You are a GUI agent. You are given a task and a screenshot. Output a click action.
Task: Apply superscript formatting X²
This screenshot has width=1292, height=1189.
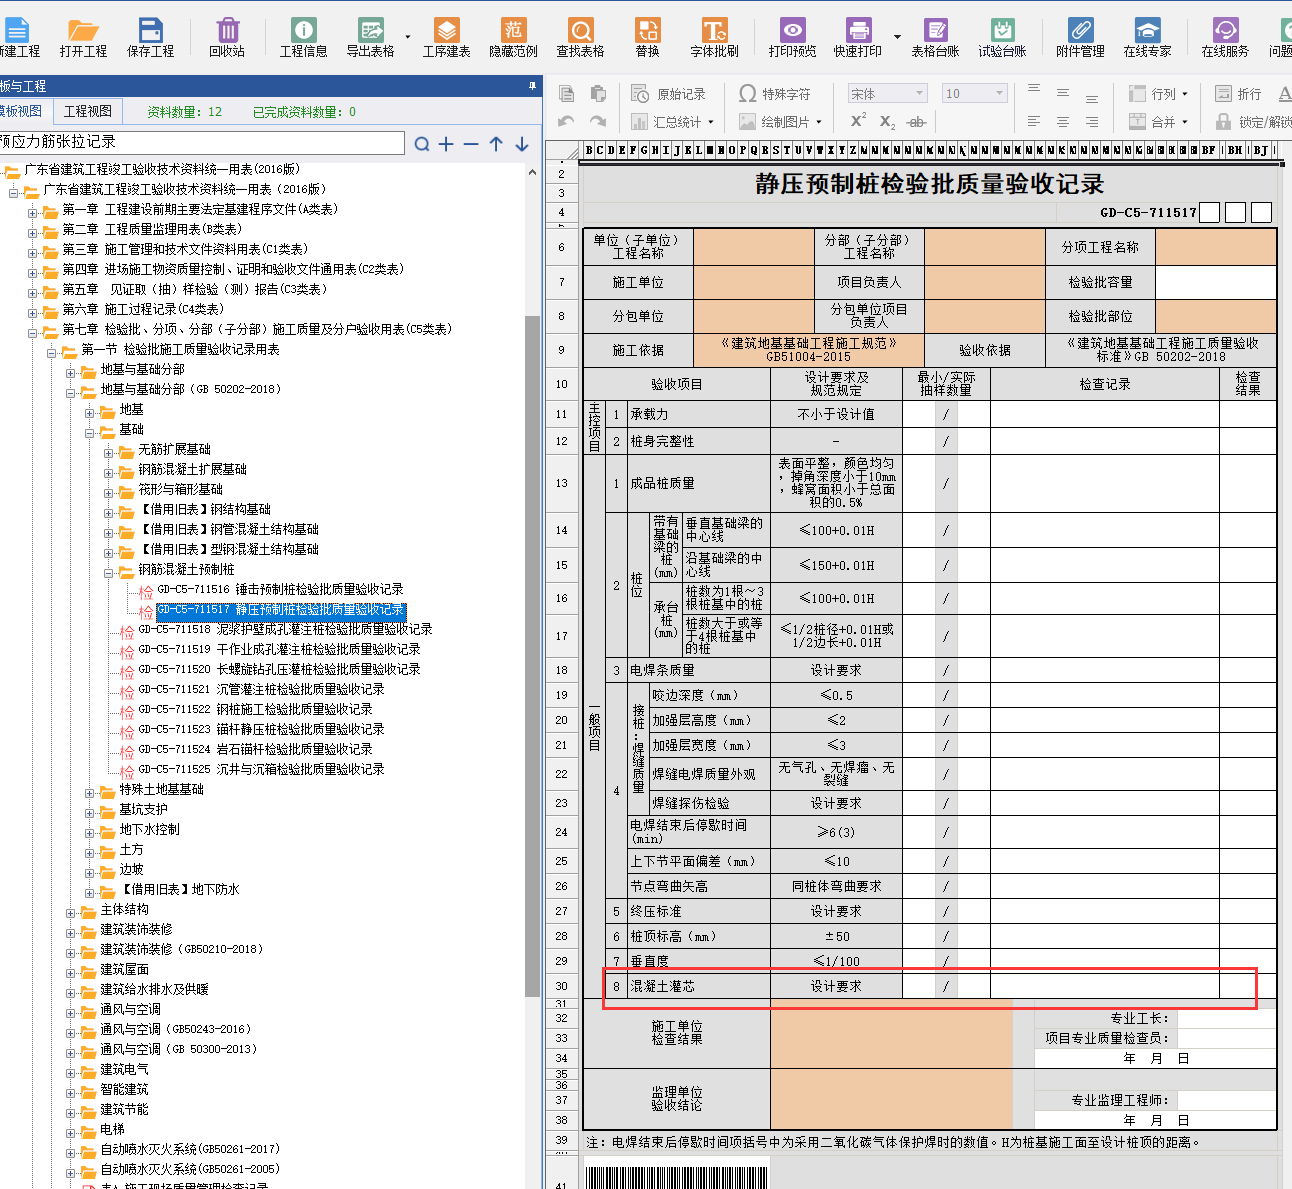click(x=858, y=121)
